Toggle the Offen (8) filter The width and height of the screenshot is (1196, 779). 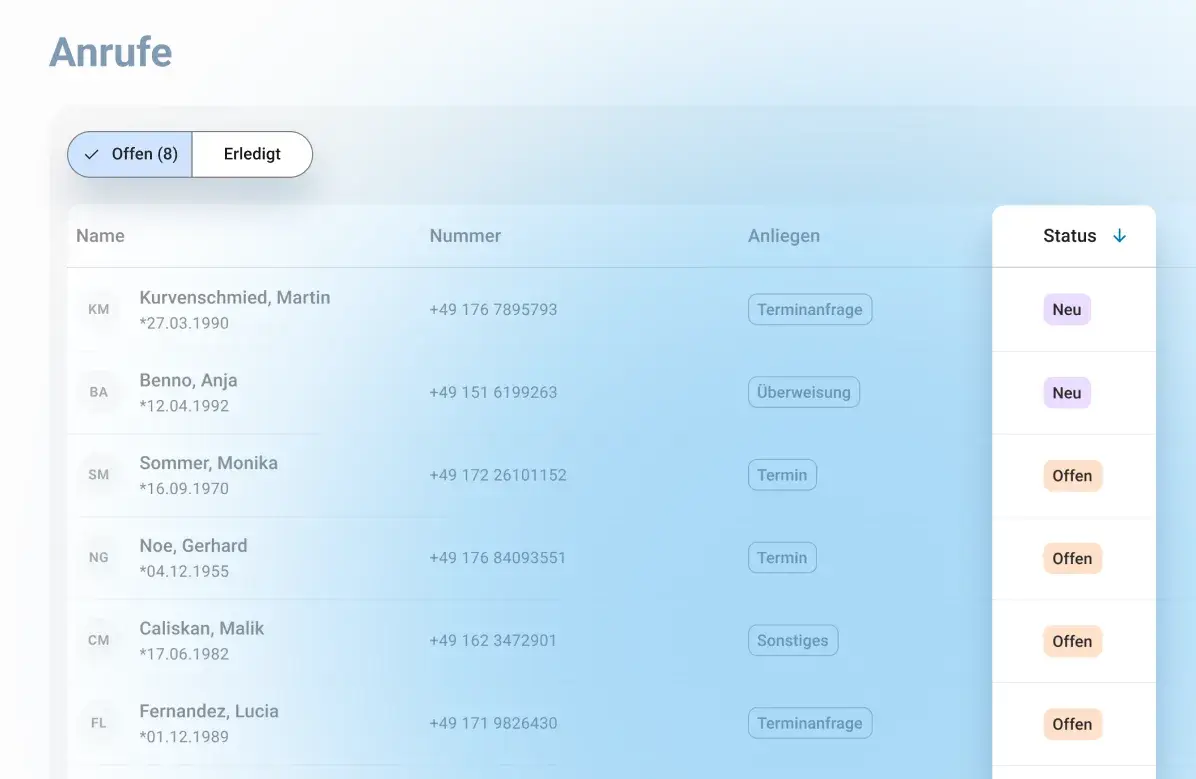pyautogui.click(x=130, y=154)
